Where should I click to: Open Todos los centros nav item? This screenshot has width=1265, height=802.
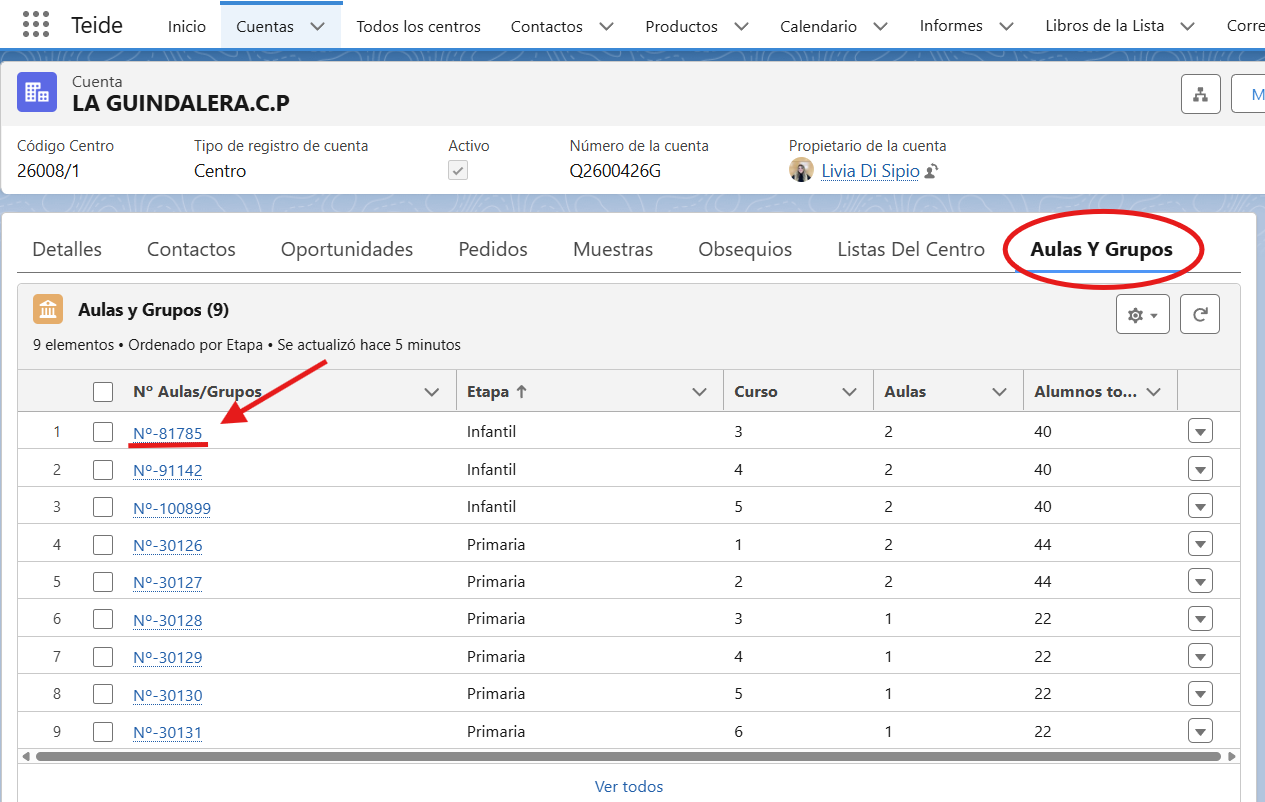418,26
